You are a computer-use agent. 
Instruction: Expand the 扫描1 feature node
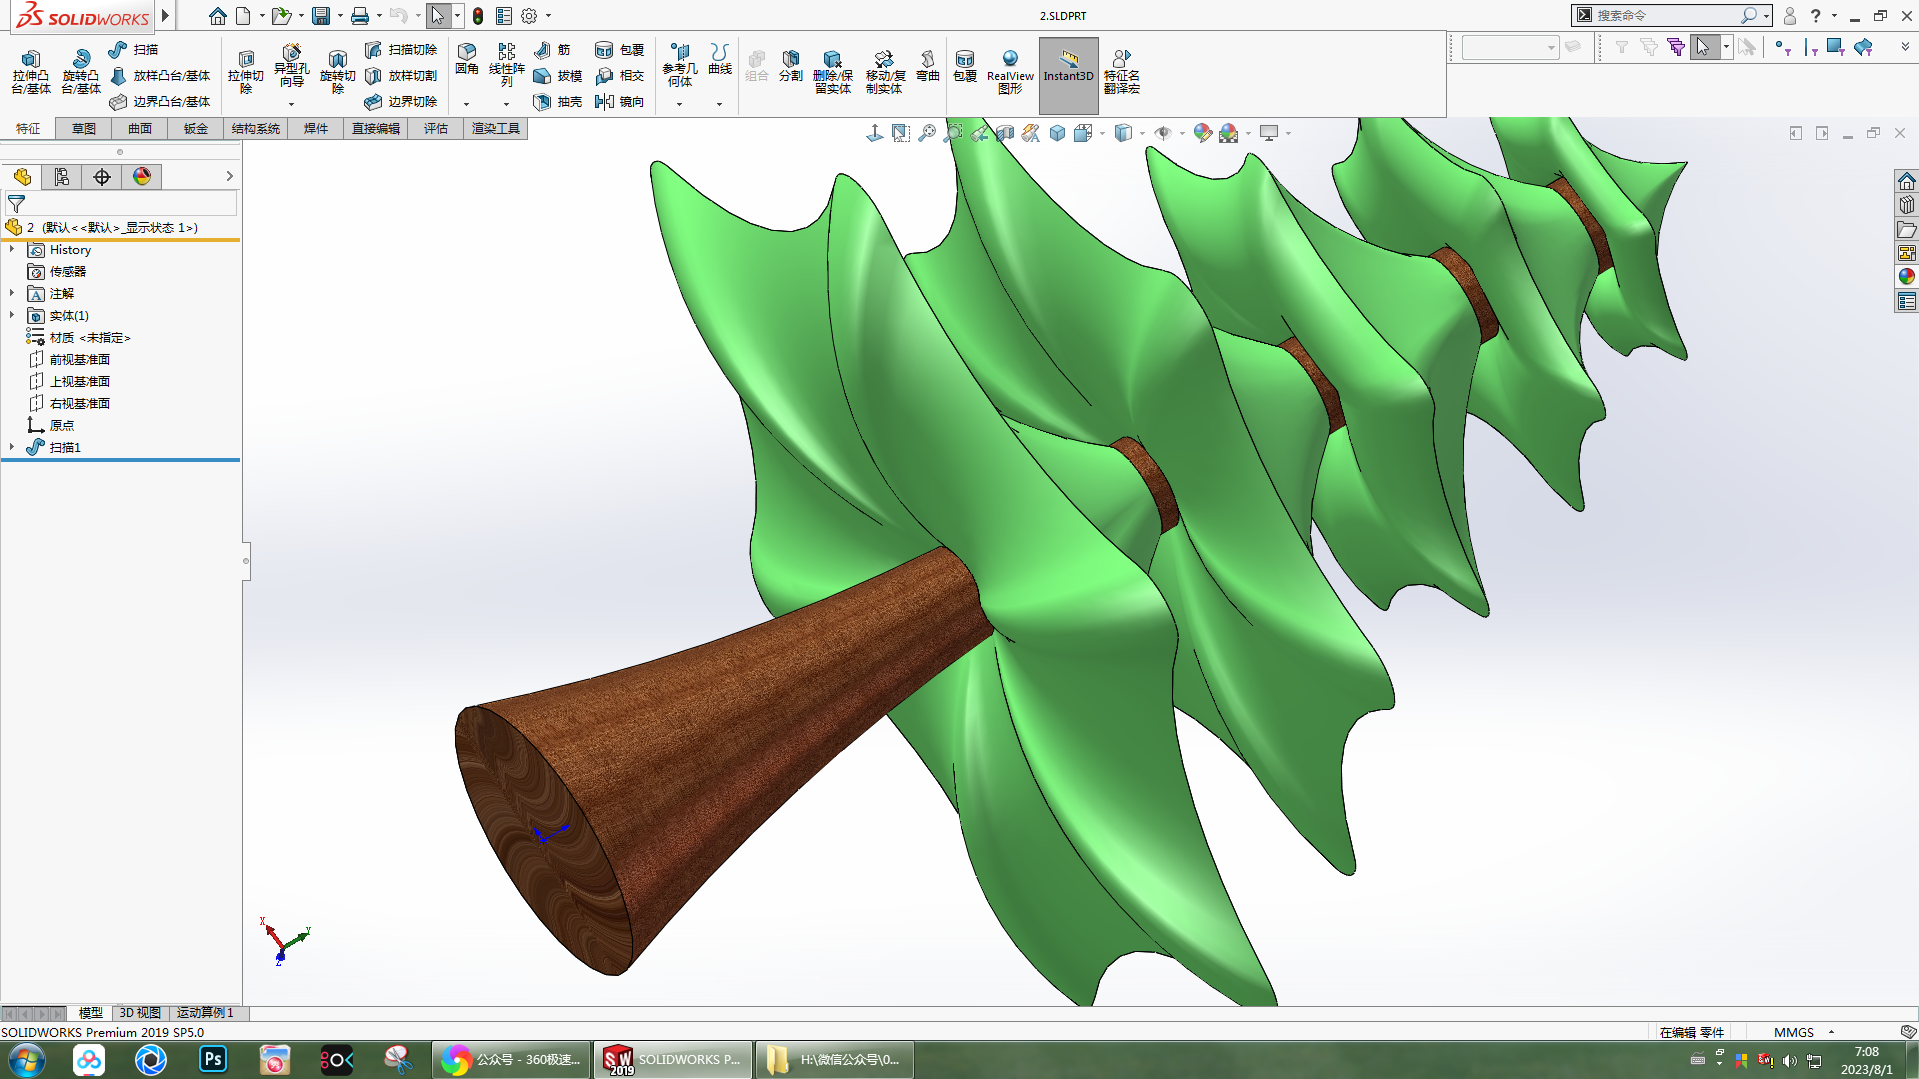(x=12, y=447)
